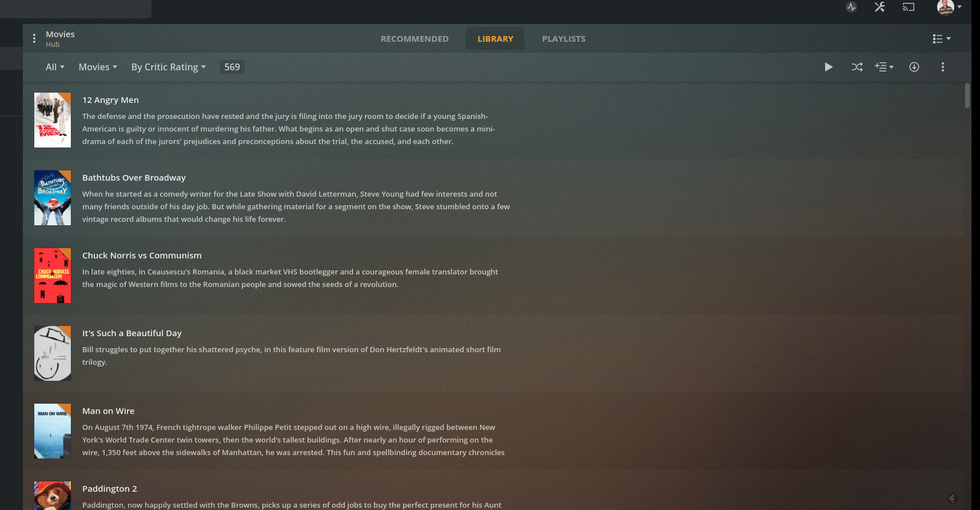Screen dimensions: 980x510
Task: Click the It's Such a Beautiful Day summary
Action: pos(291,356)
